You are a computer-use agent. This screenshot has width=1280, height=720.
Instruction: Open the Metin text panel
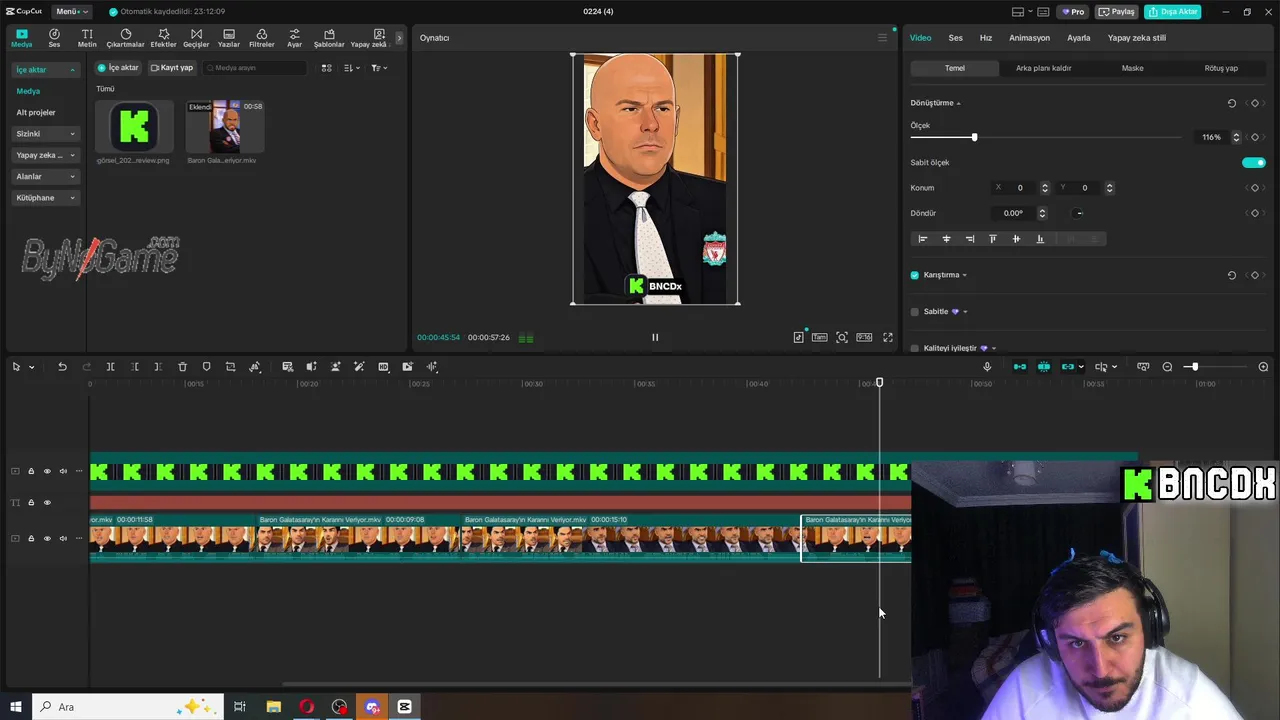87,38
